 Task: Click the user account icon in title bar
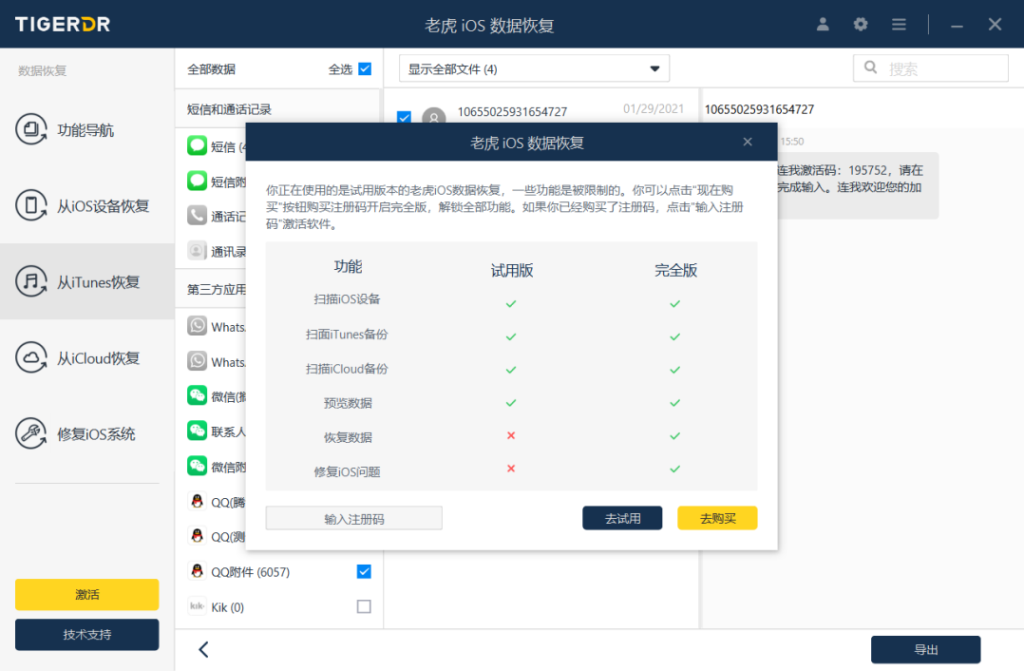coord(823,24)
